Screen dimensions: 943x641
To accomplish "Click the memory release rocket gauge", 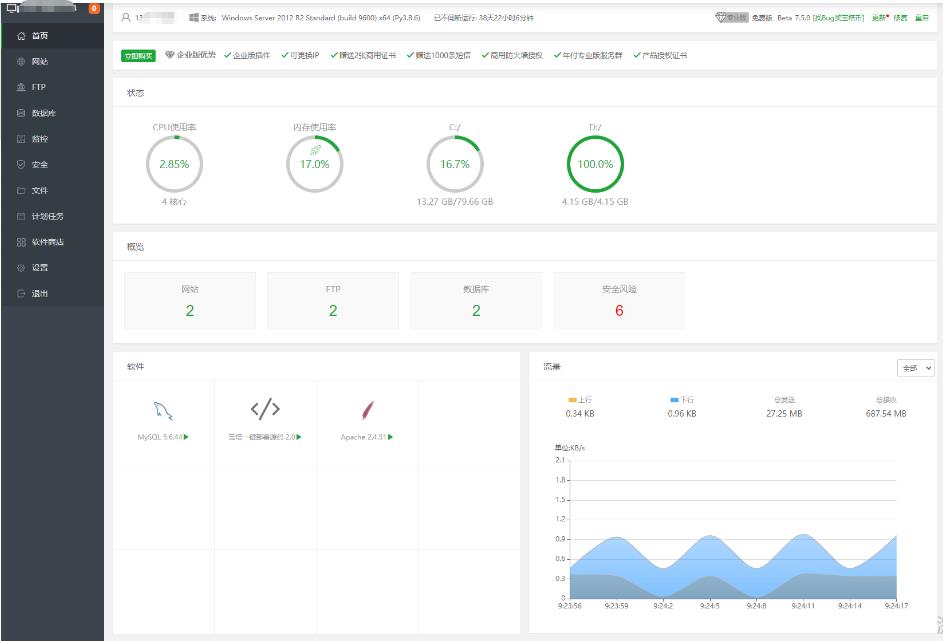I will coord(314,163).
